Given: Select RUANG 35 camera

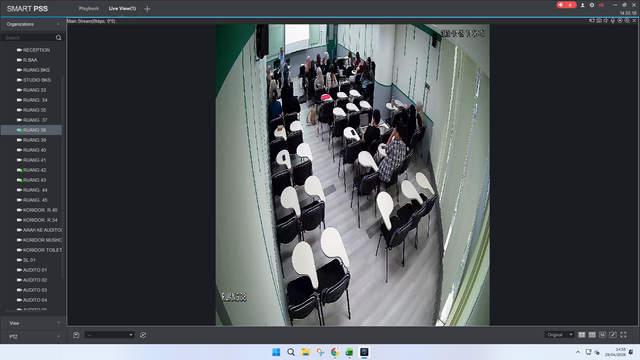Looking at the screenshot, I should click(31, 110).
